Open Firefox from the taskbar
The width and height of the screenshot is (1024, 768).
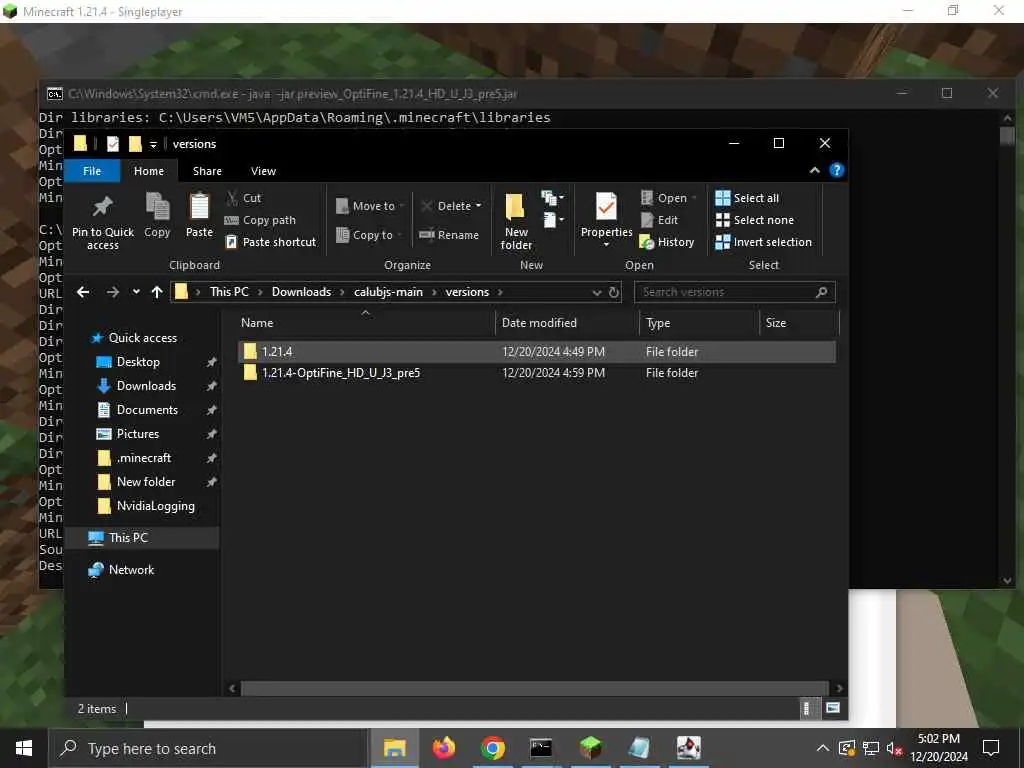pos(443,748)
